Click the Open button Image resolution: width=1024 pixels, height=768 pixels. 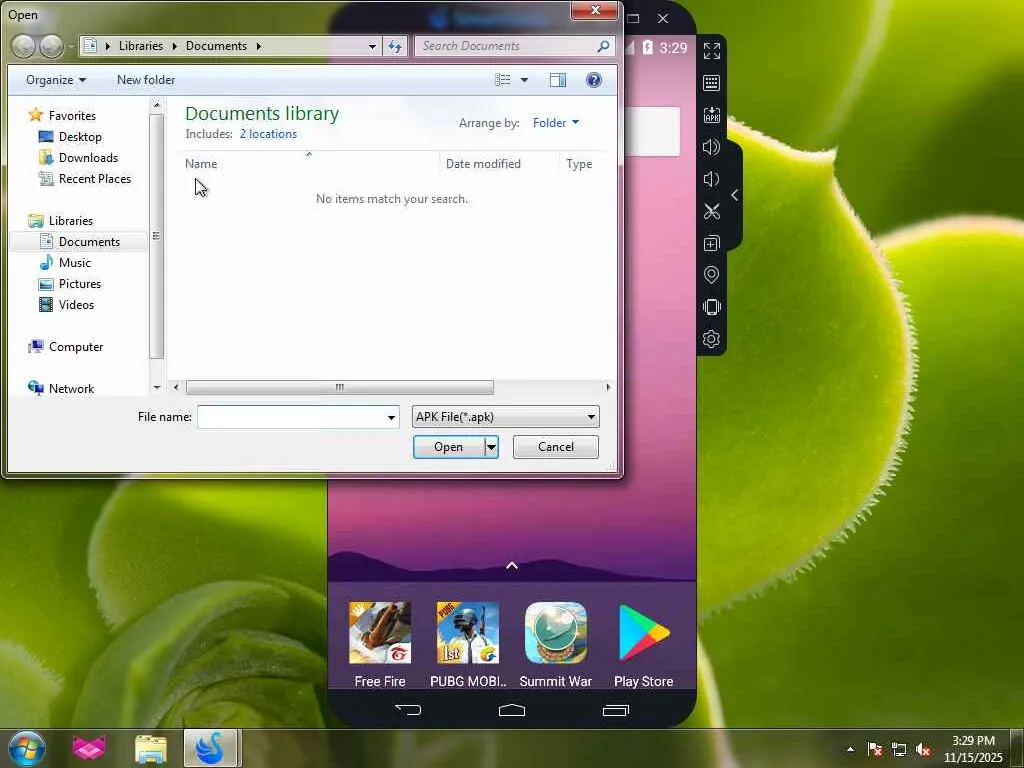(x=449, y=447)
